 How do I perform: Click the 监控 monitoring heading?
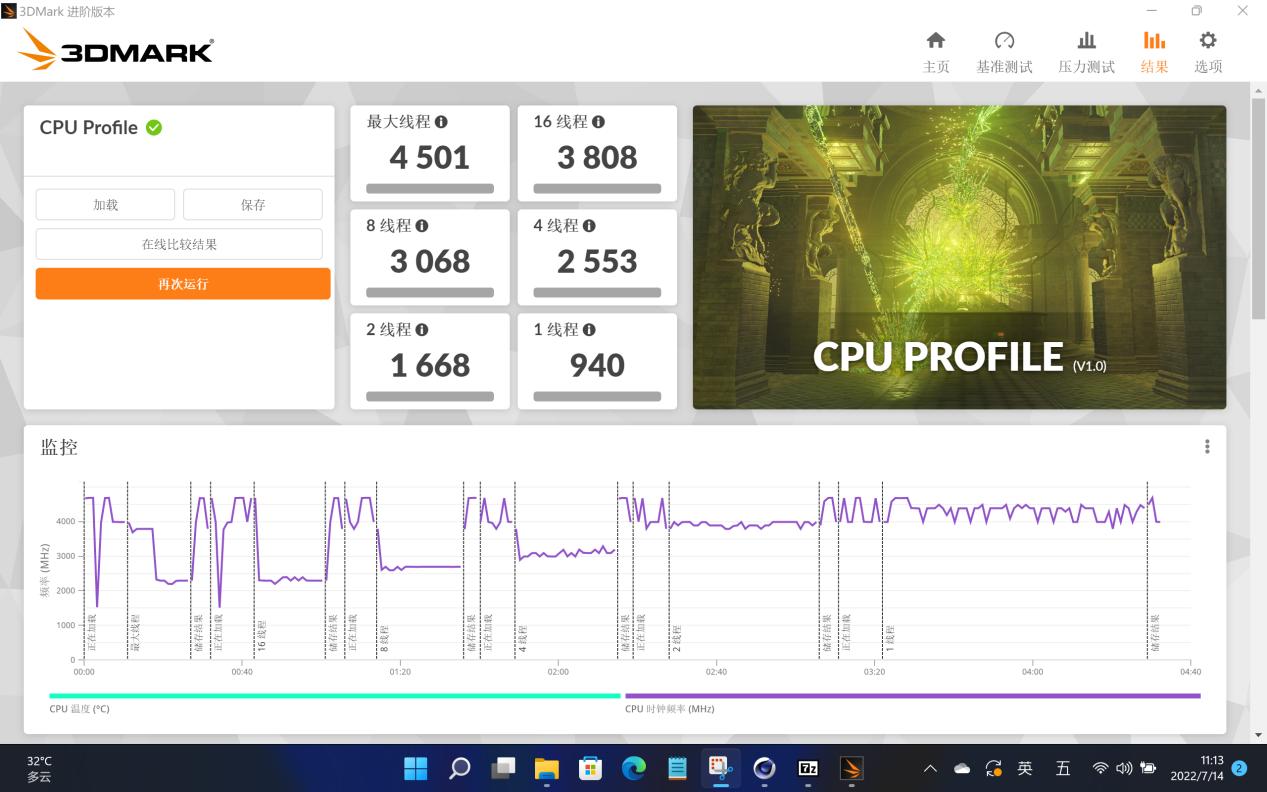[x=59, y=447]
